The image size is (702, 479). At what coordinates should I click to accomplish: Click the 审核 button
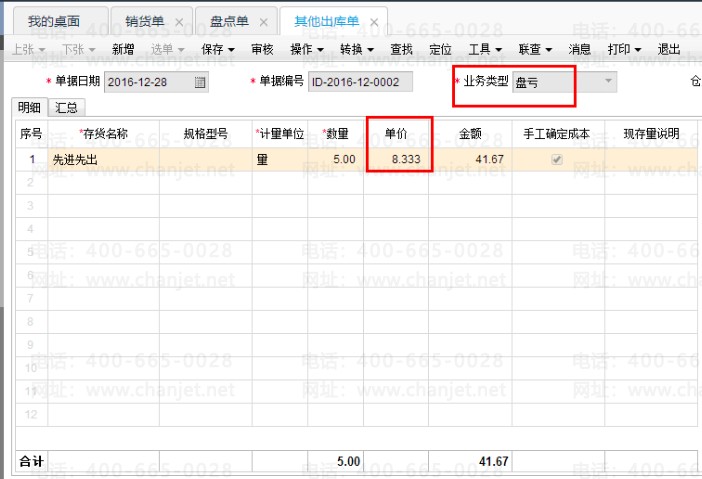pyautogui.click(x=262, y=48)
